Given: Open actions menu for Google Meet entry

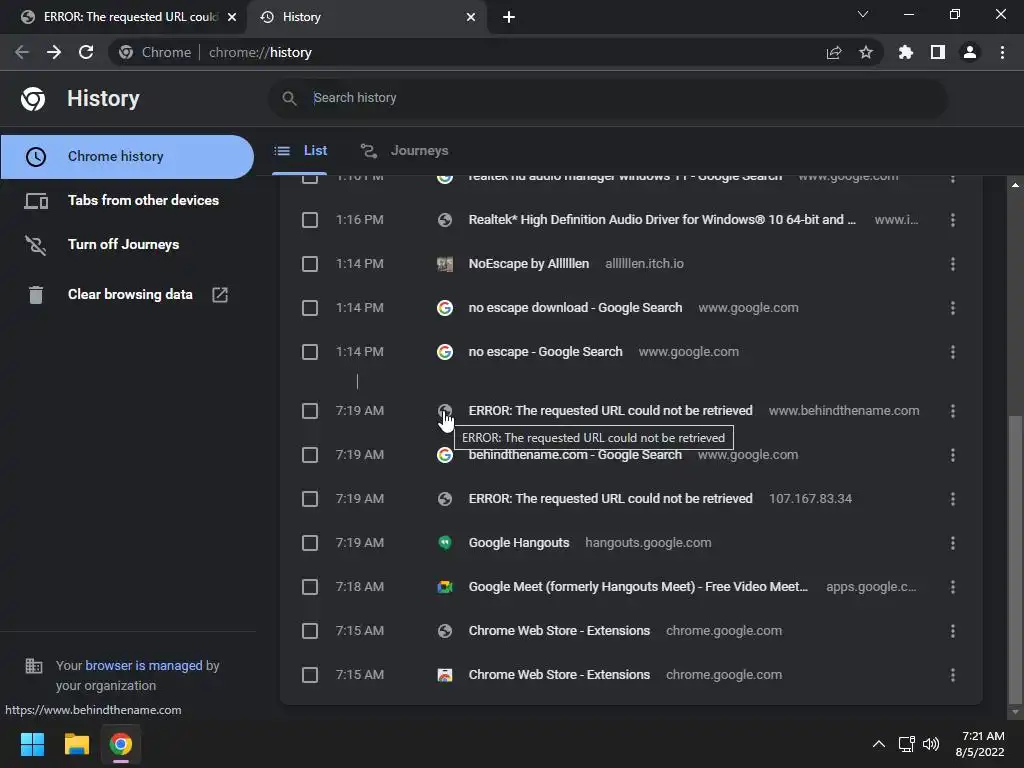Looking at the screenshot, I should pyautogui.click(x=953, y=587).
